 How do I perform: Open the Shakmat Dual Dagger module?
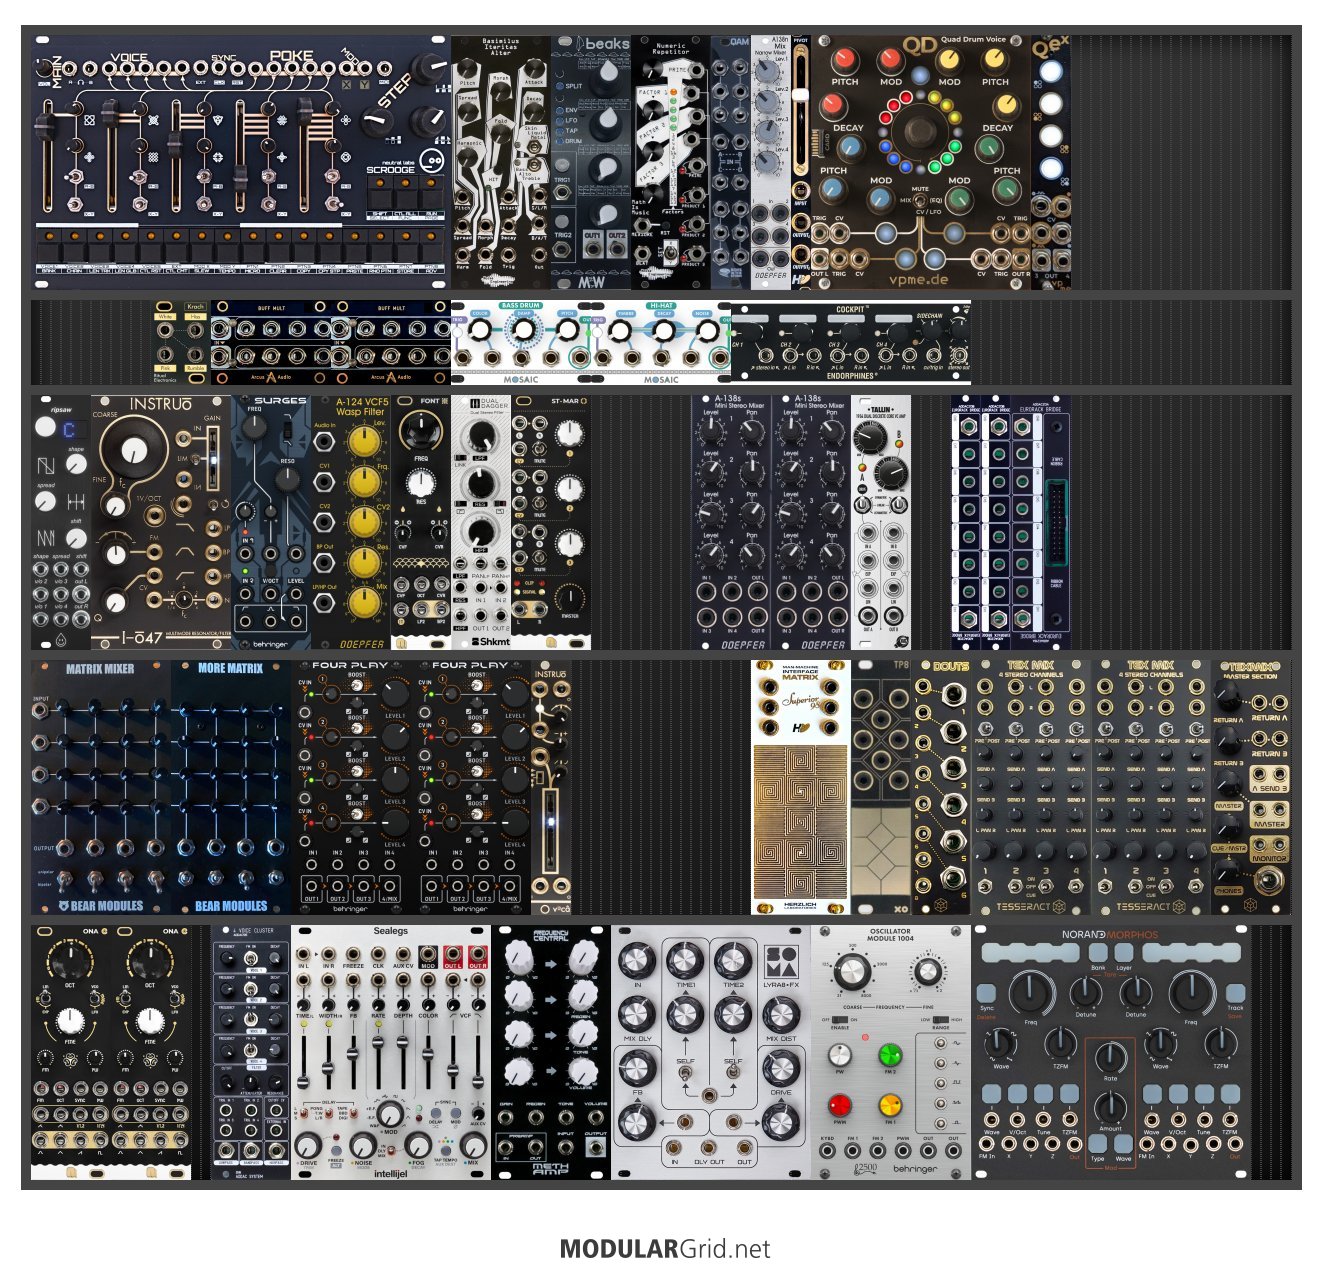pyautogui.click(x=481, y=522)
